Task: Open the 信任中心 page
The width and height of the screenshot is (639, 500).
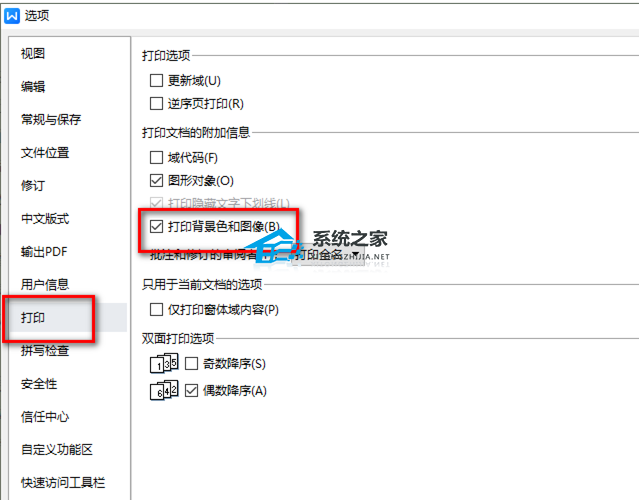Action: pyautogui.click(x=45, y=416)
